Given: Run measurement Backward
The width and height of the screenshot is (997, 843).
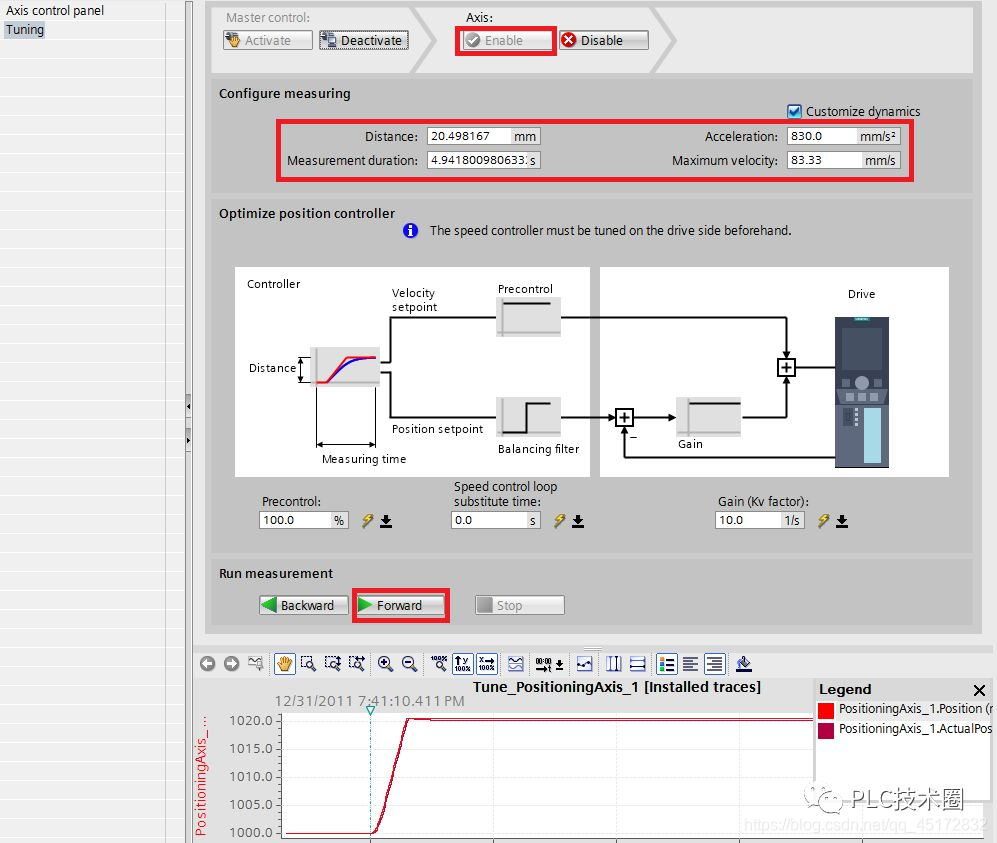Looking at the screenshot, I should [x=304, y=605].
